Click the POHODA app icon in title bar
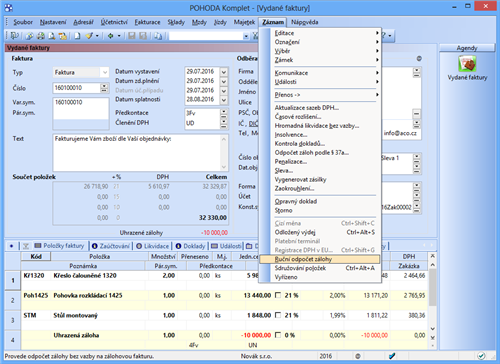This screenshot has height=364, width=500. point(9,7)
